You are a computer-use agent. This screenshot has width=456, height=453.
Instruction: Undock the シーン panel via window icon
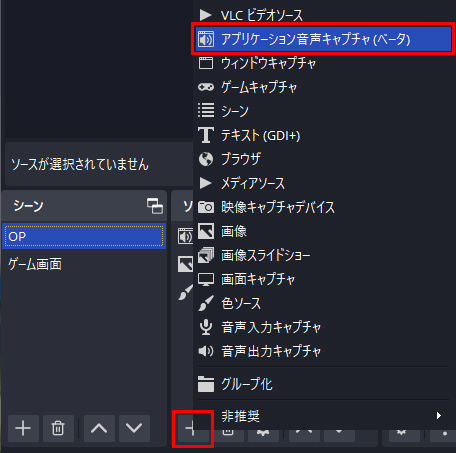tap(155, 206)
